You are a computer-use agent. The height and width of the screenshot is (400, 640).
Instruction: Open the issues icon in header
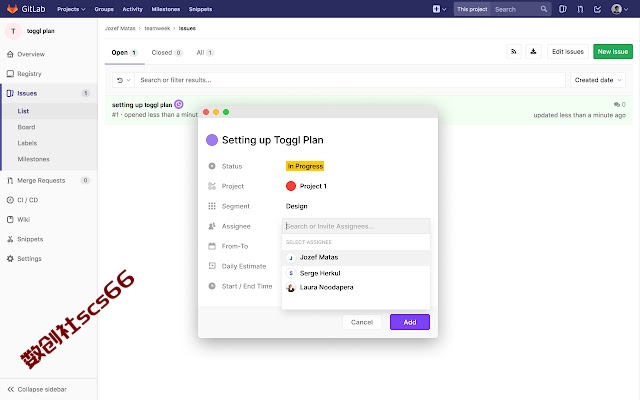point(562,9)
